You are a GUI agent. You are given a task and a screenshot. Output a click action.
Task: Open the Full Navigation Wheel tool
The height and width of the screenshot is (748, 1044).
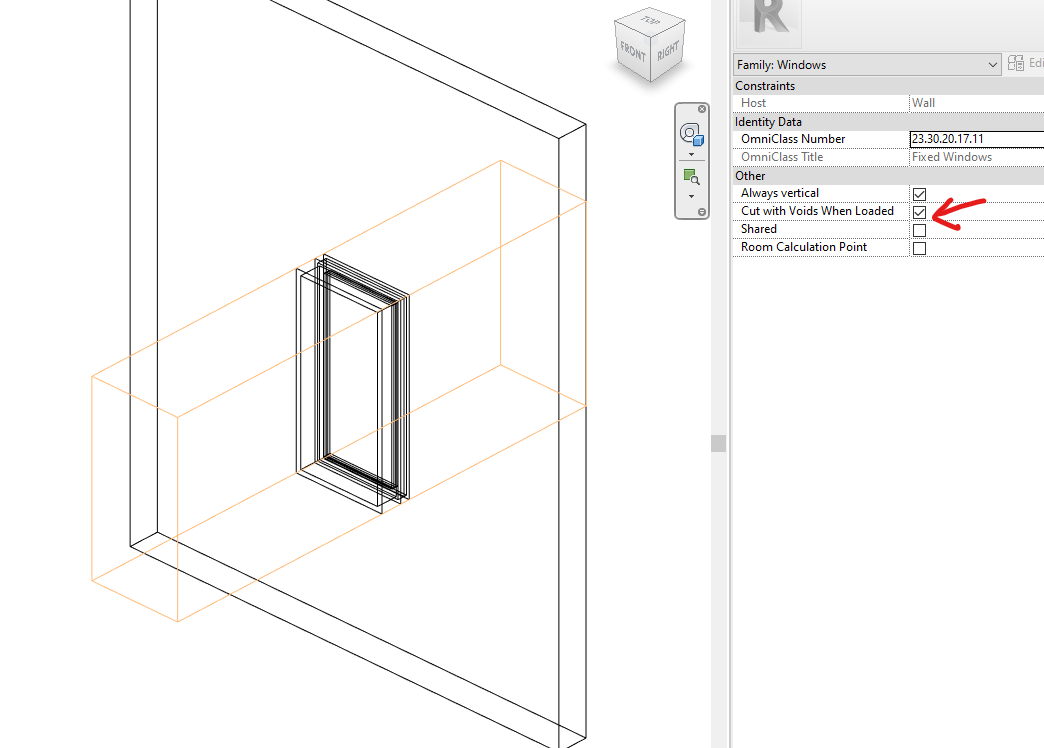[x=691, y=135]
